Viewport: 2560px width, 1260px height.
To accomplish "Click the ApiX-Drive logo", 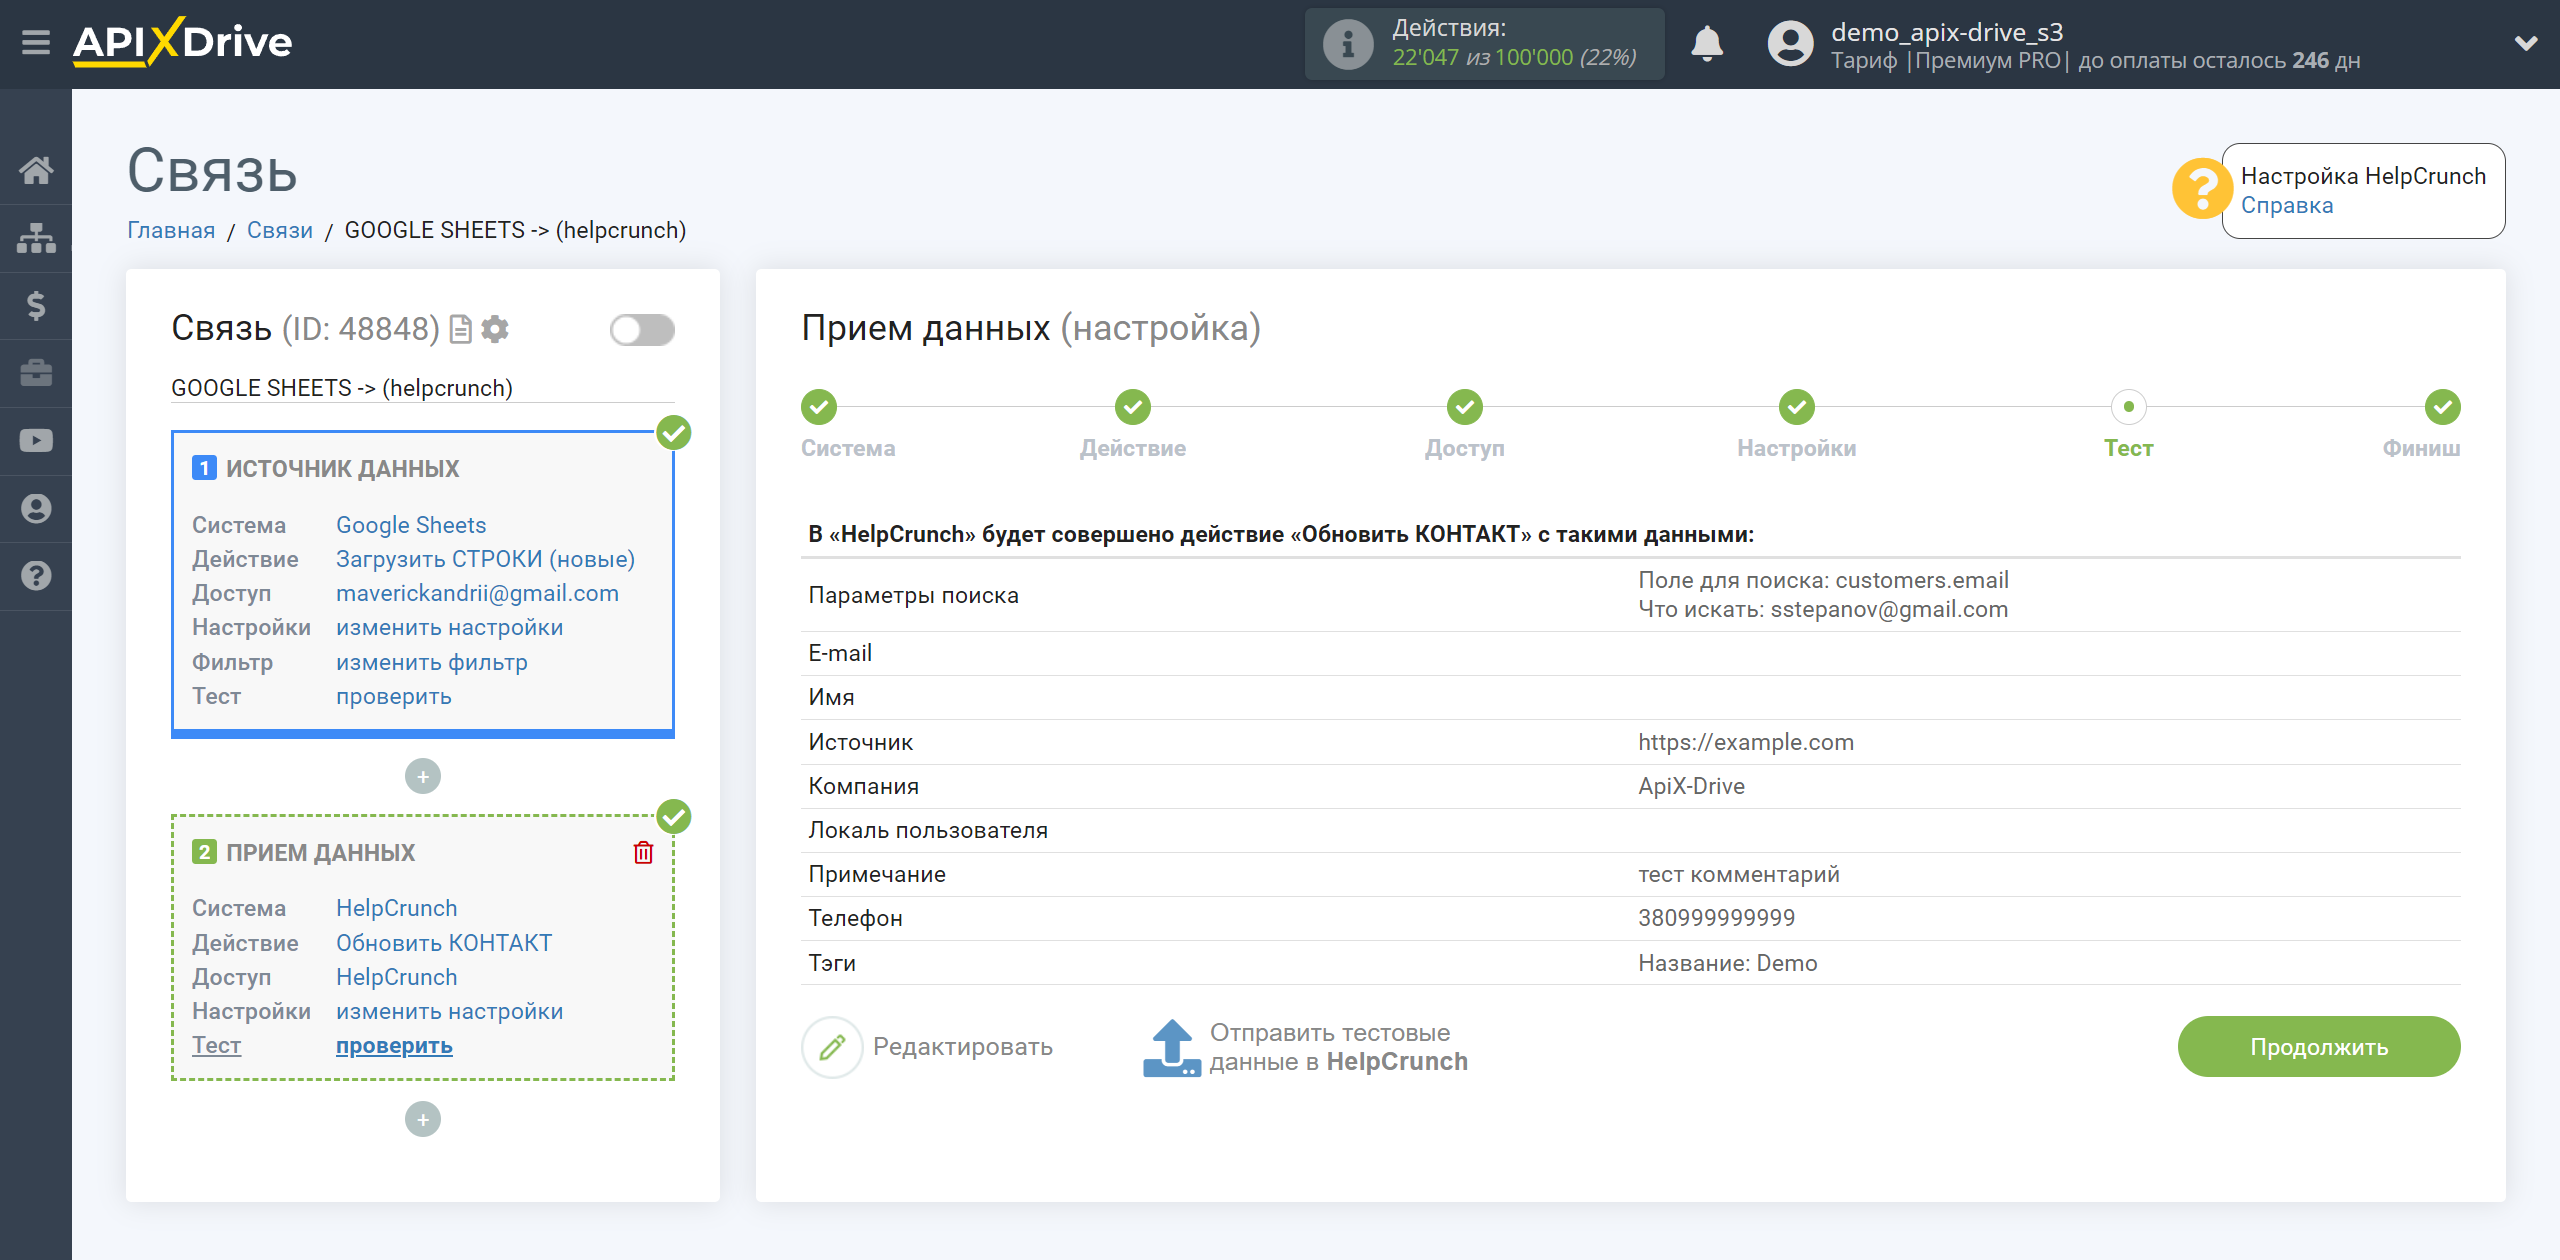I will click(x=182, y=43).
